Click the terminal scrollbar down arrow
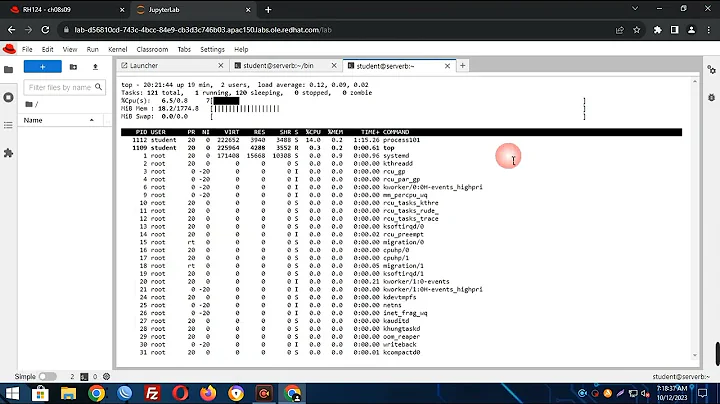The height and width of the screenshot is (404, 720). [695, 355]
